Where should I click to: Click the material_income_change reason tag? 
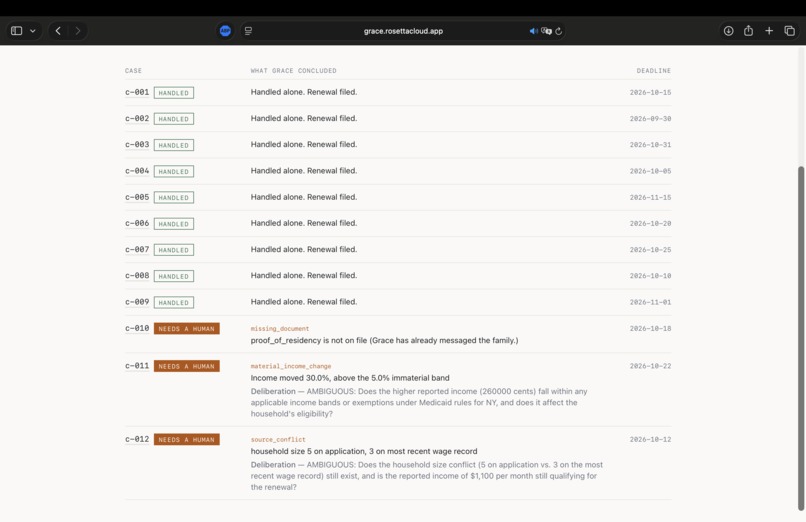tap(291, 366)
